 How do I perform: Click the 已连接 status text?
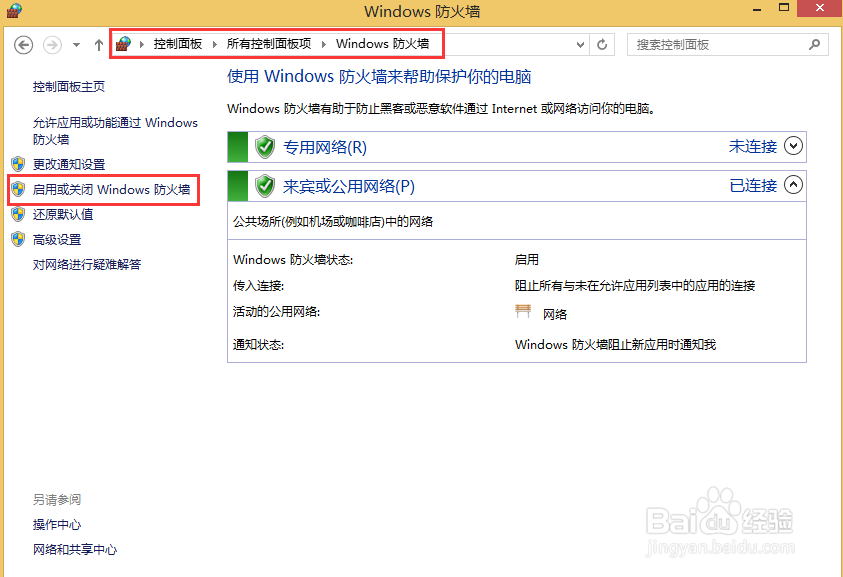(753, 186)
